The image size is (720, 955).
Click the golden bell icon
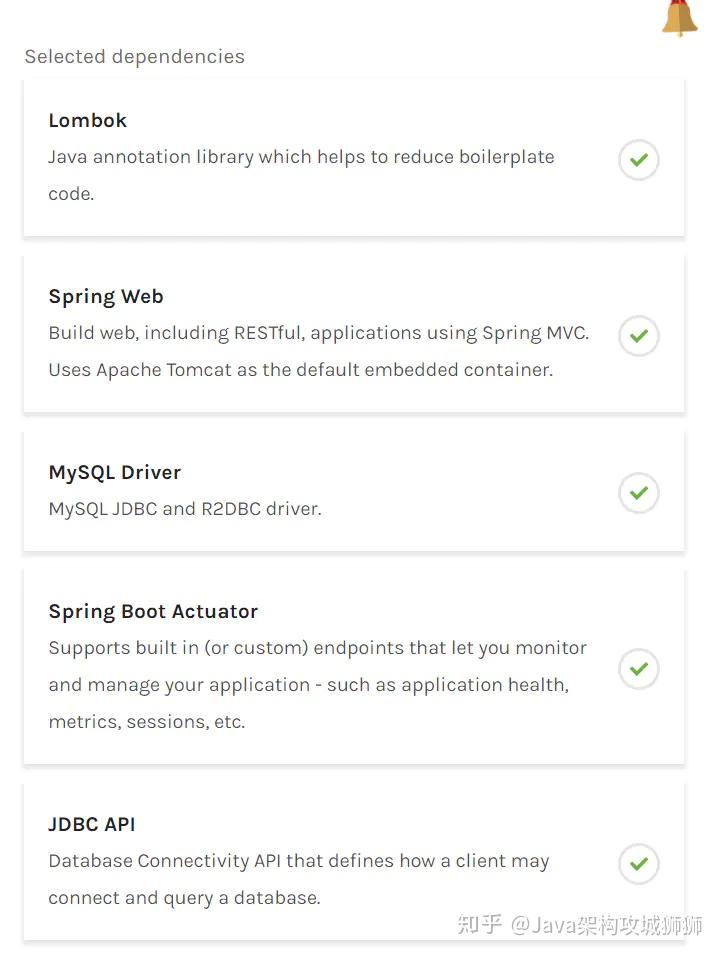(x=680, y=18)
